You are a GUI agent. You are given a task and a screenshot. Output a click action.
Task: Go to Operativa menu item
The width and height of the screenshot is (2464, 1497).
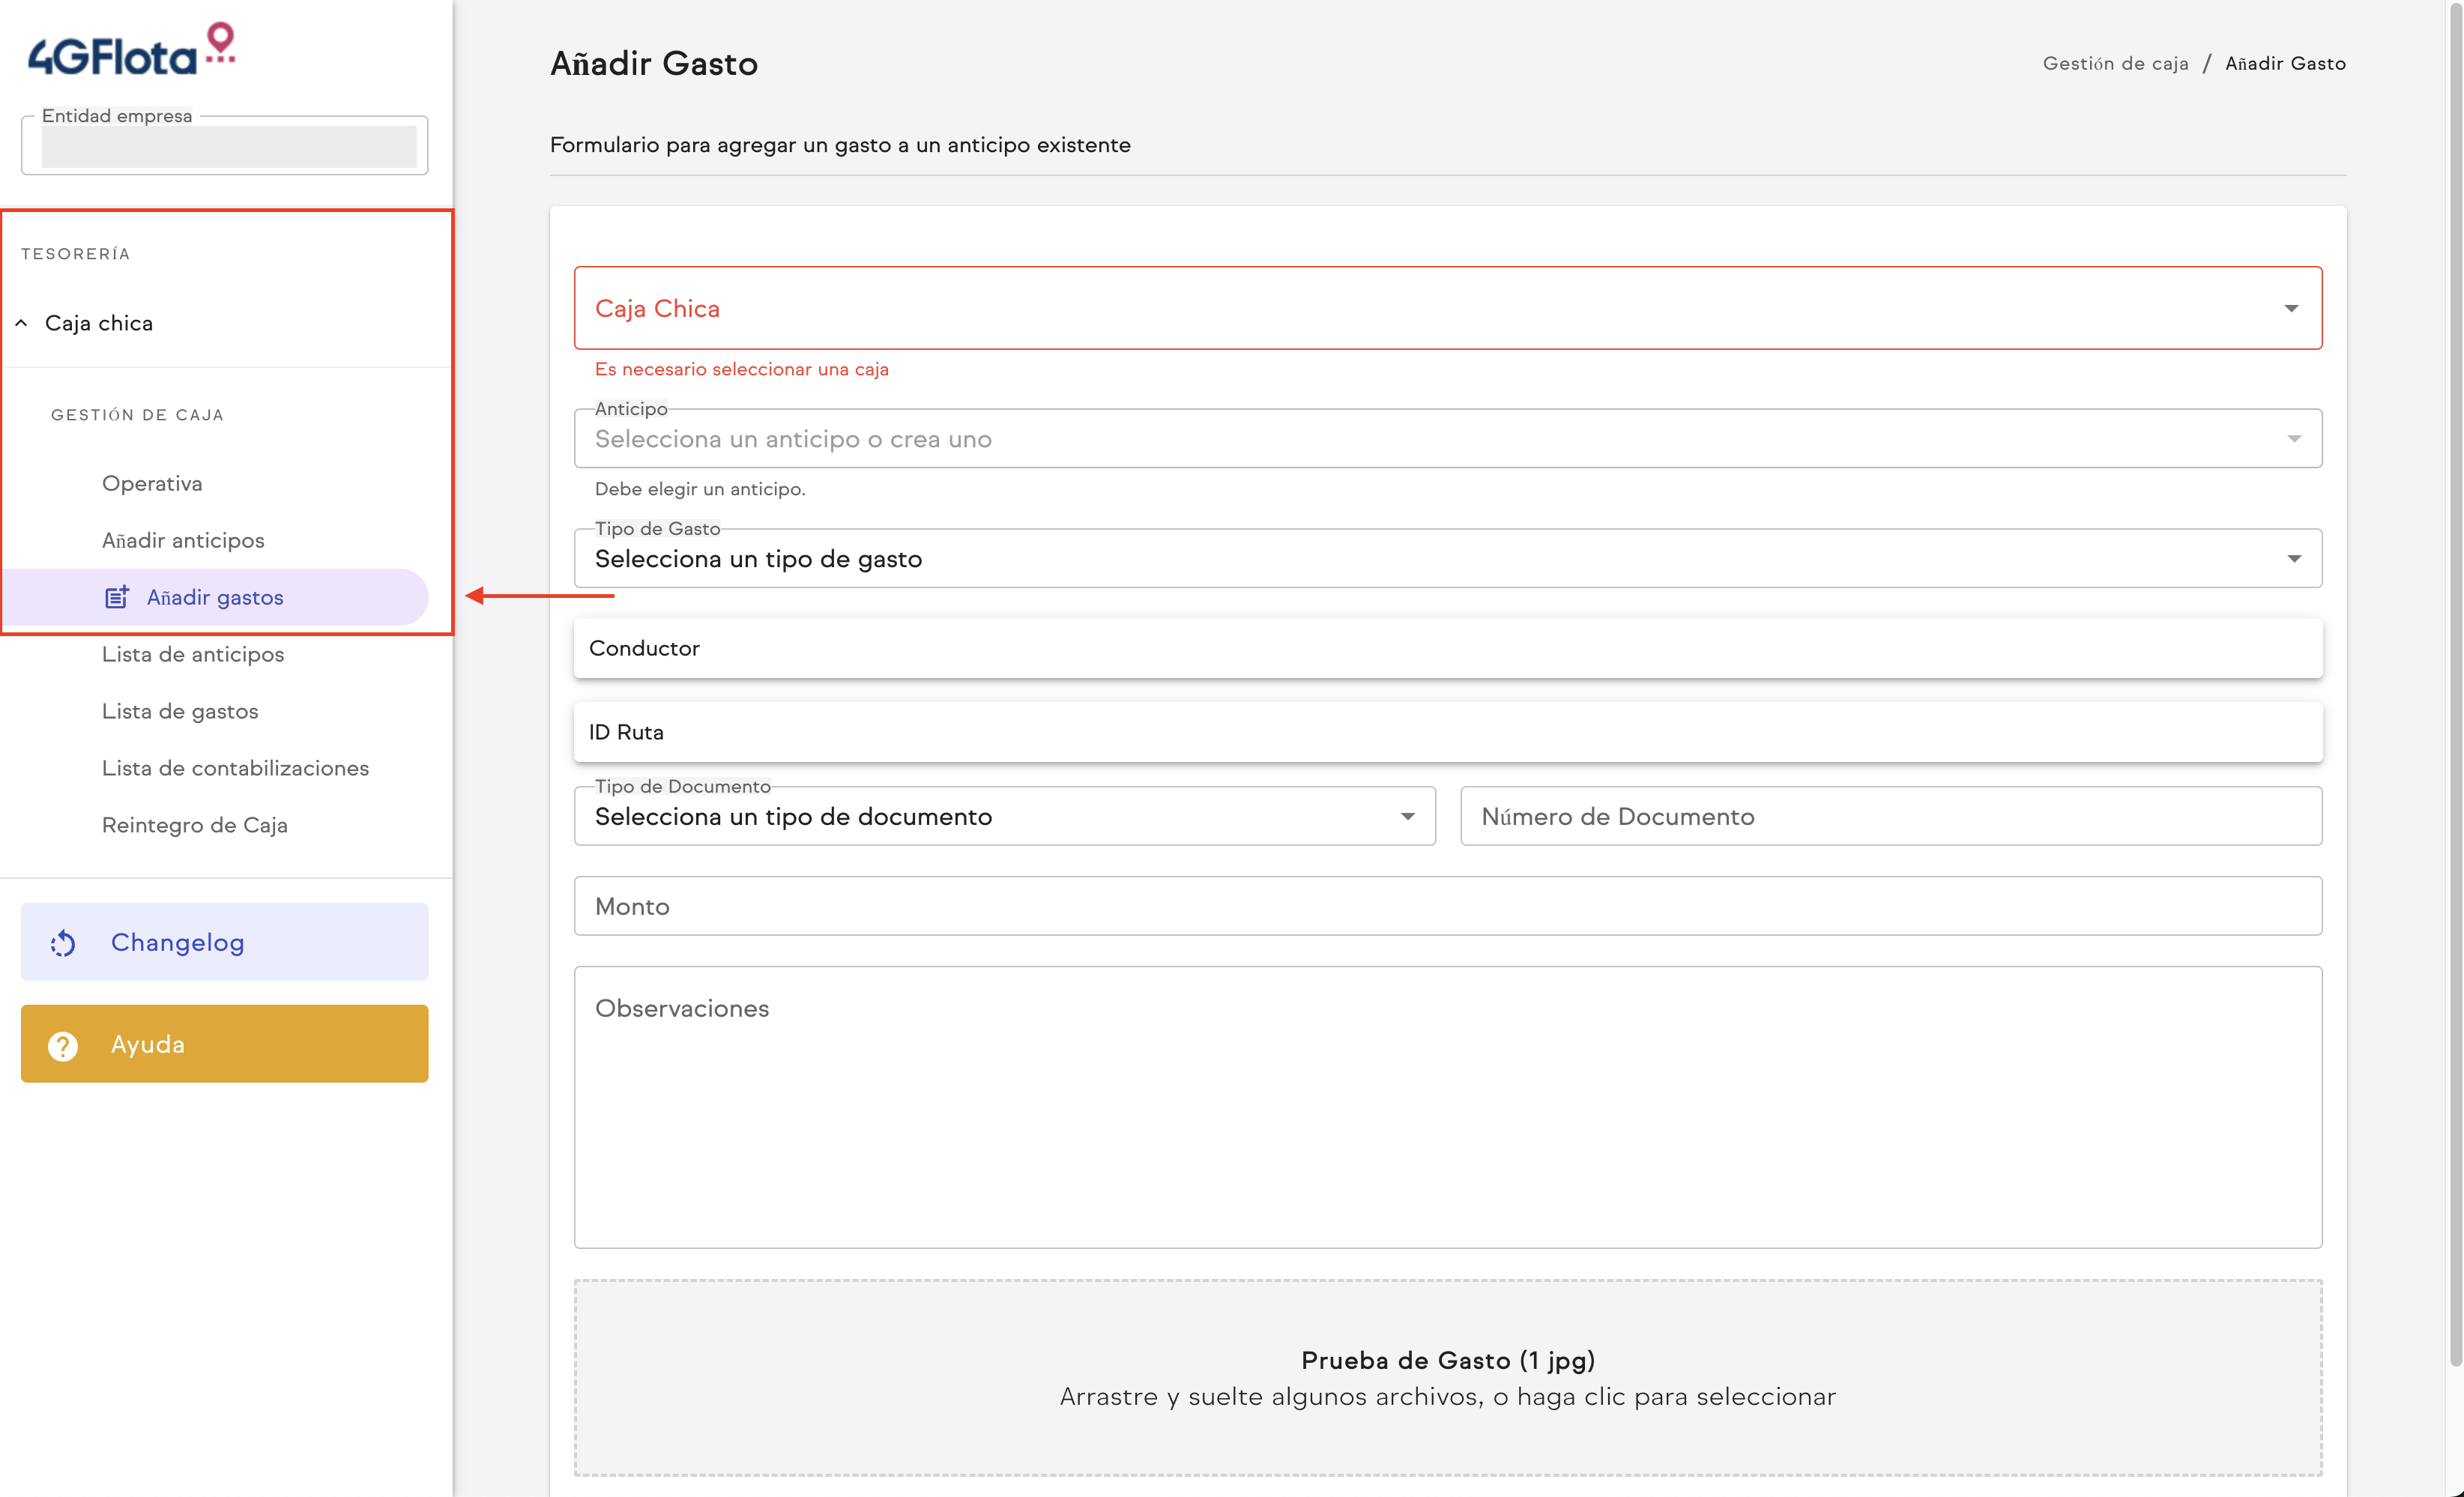click(152, 484)
